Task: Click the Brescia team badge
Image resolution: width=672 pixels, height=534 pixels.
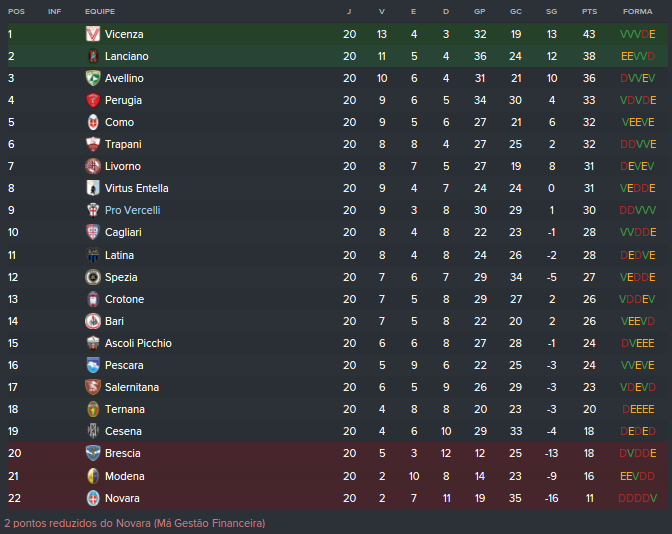Action: 93,453
